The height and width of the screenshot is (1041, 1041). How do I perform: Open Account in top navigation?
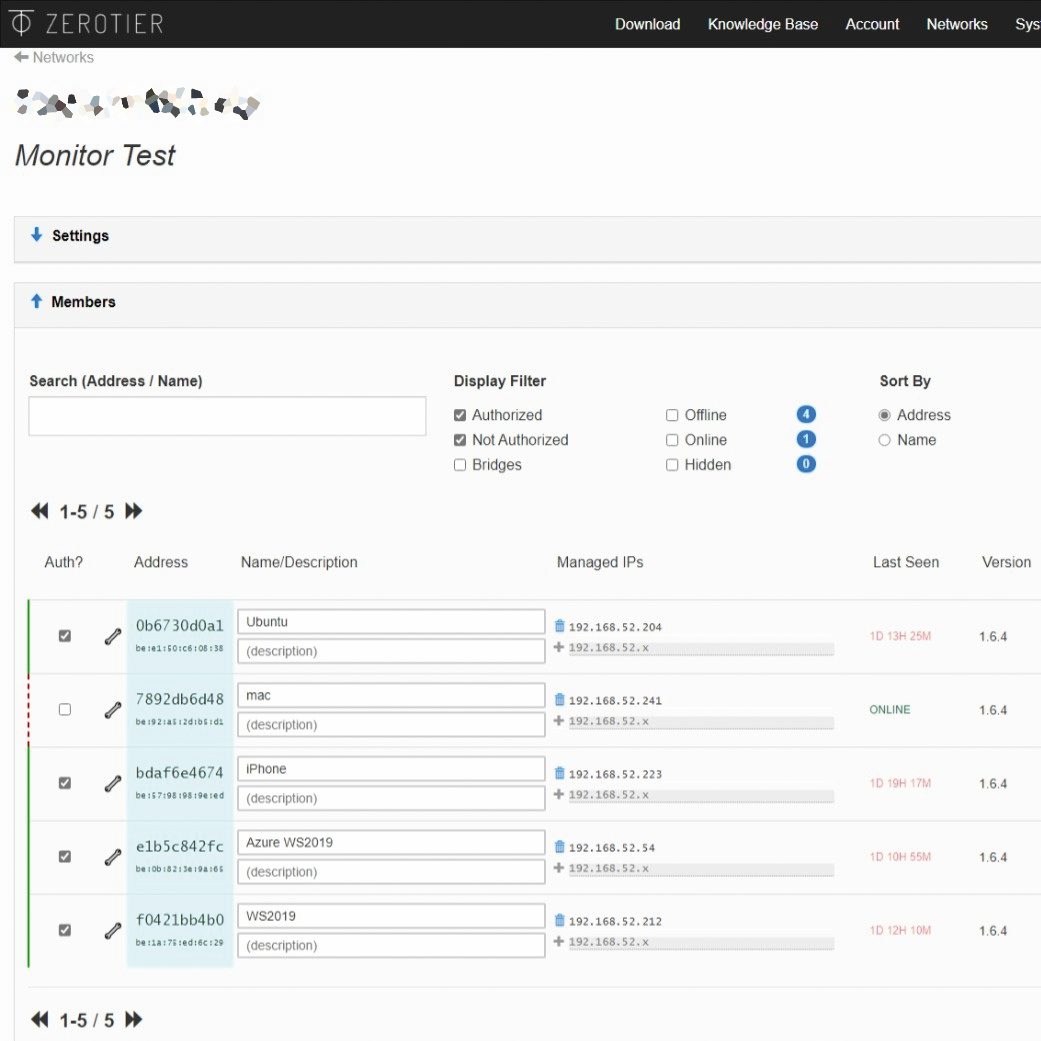872,24
